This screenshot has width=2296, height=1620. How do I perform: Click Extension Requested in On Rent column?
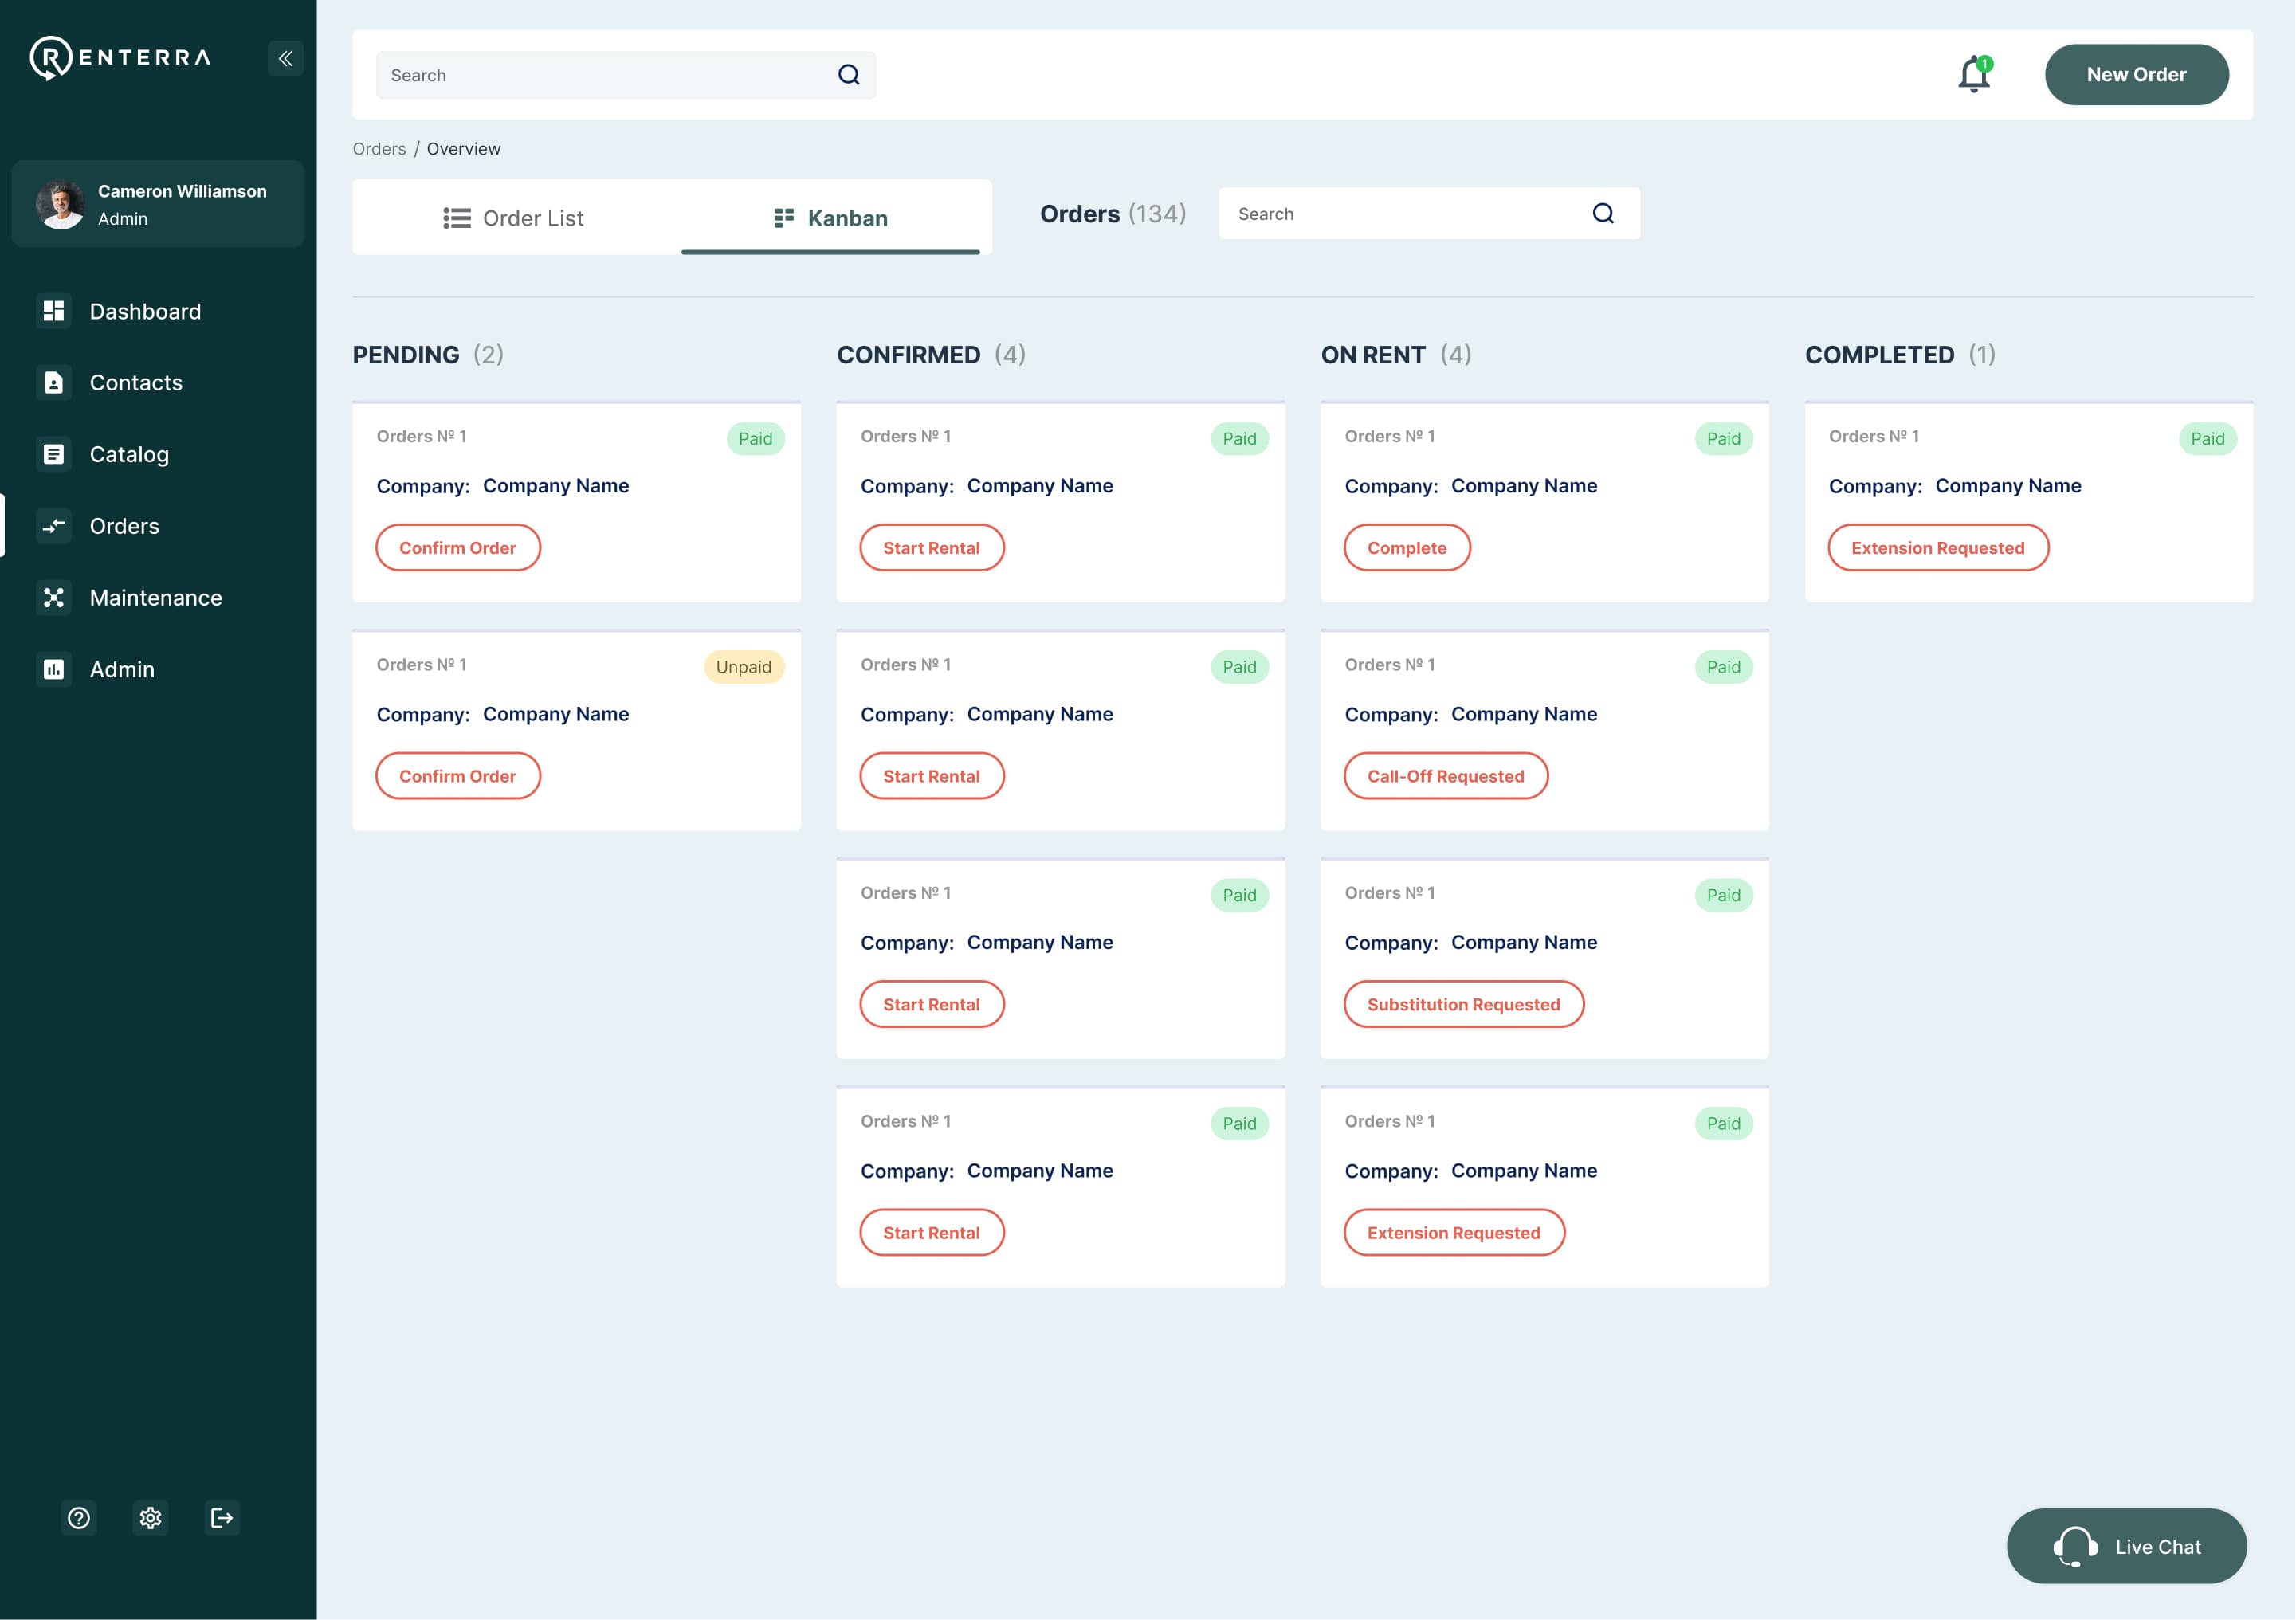tap(1454, 1233)
